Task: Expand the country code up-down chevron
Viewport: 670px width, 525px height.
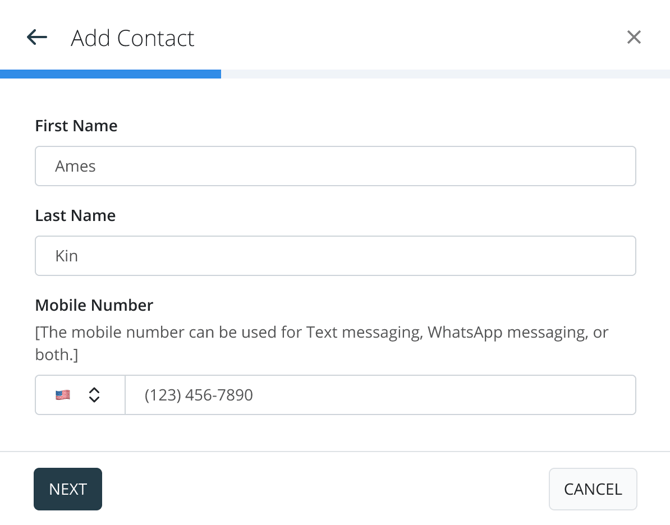Action: [x=94, y=395]
